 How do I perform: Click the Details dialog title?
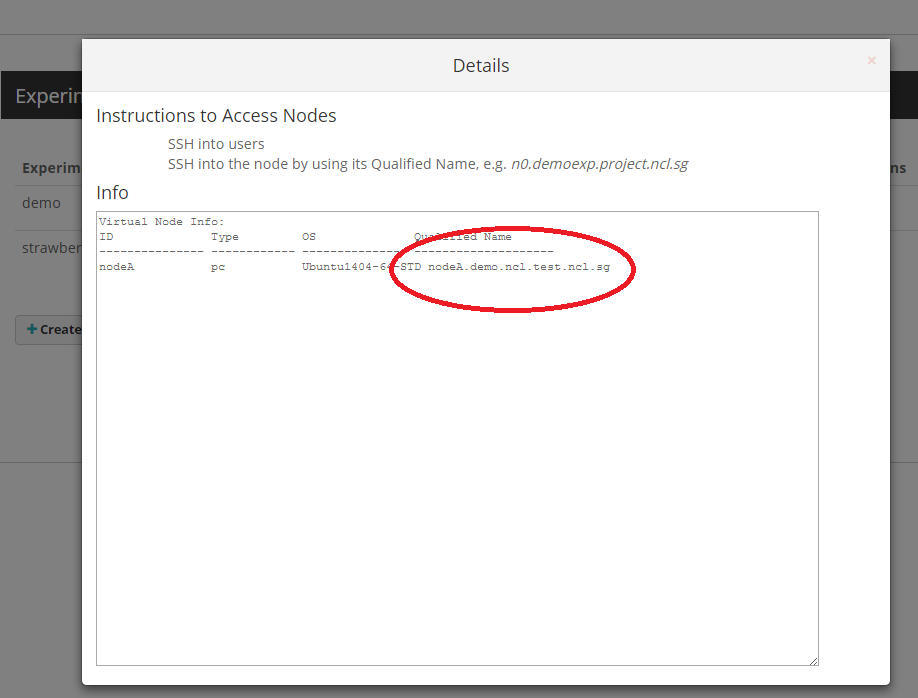pos(481,65)
